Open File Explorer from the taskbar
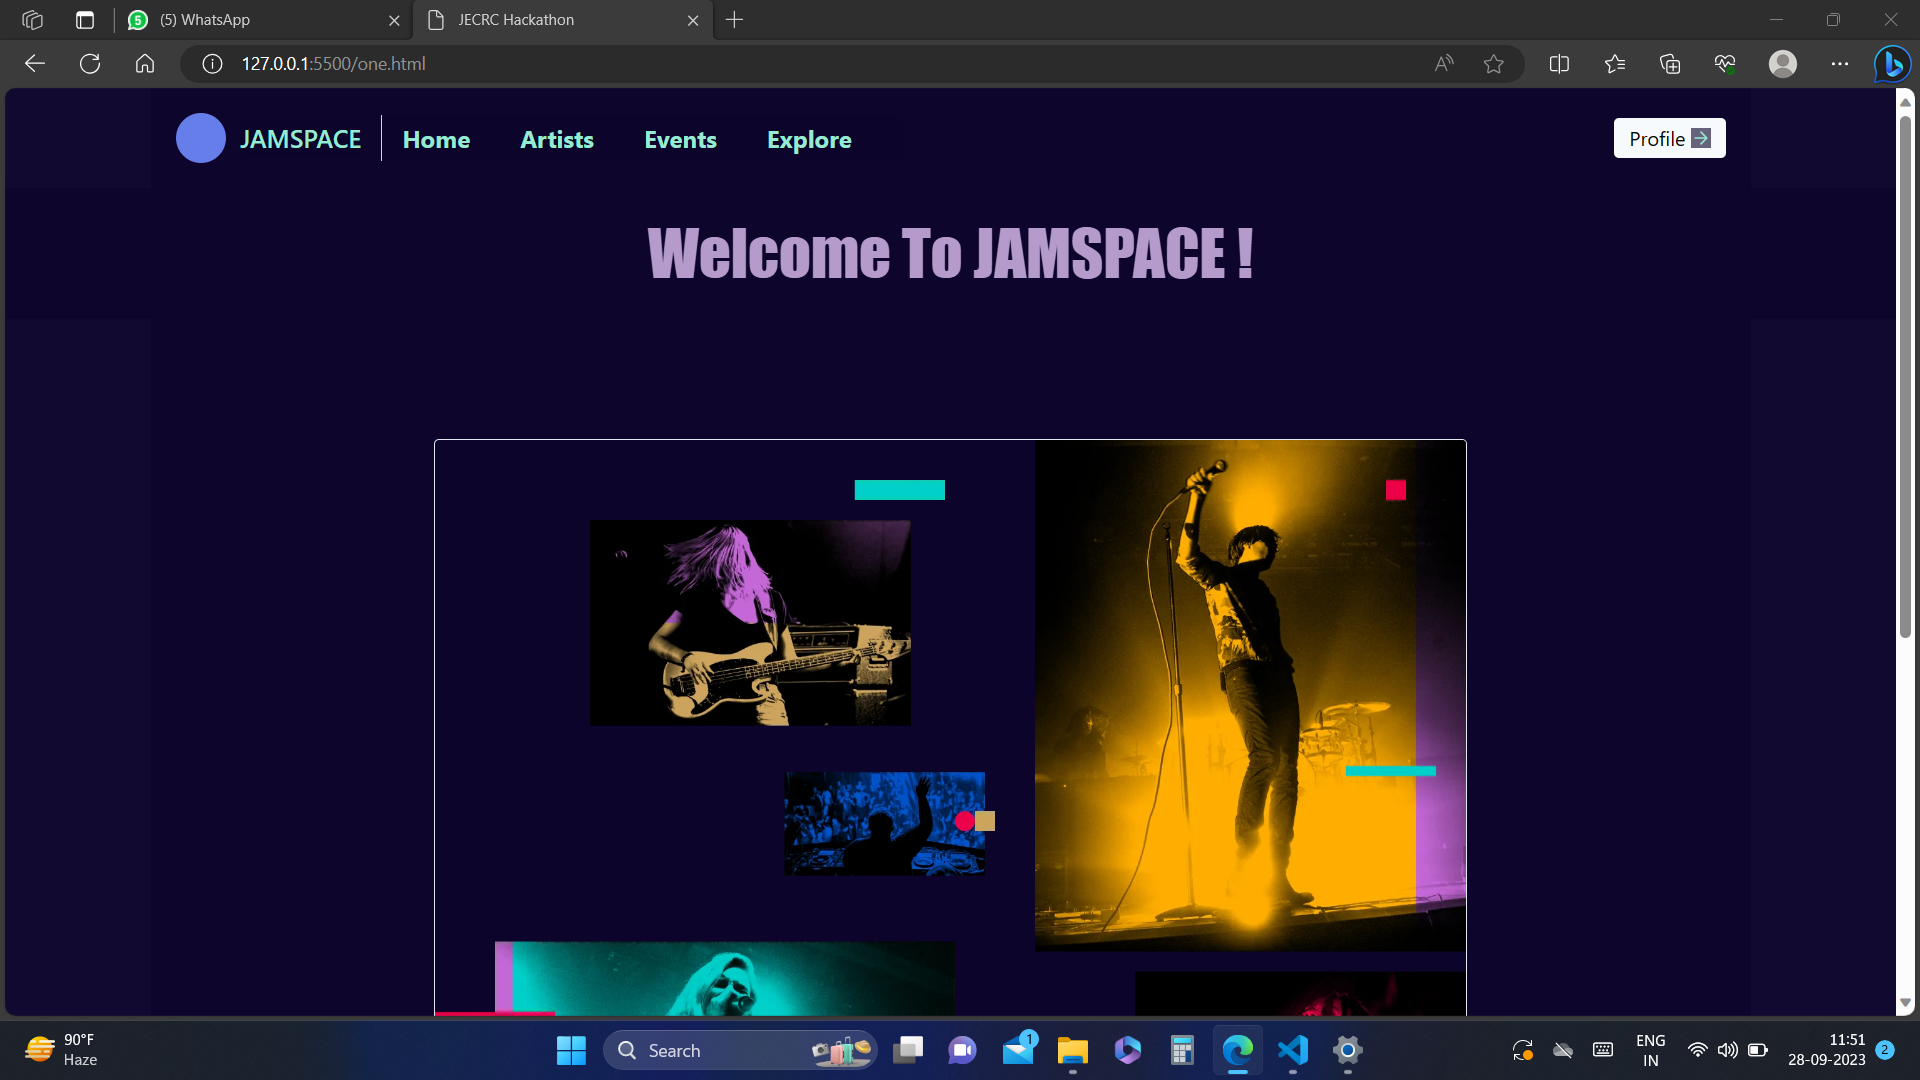 tap(1072, 1050)
